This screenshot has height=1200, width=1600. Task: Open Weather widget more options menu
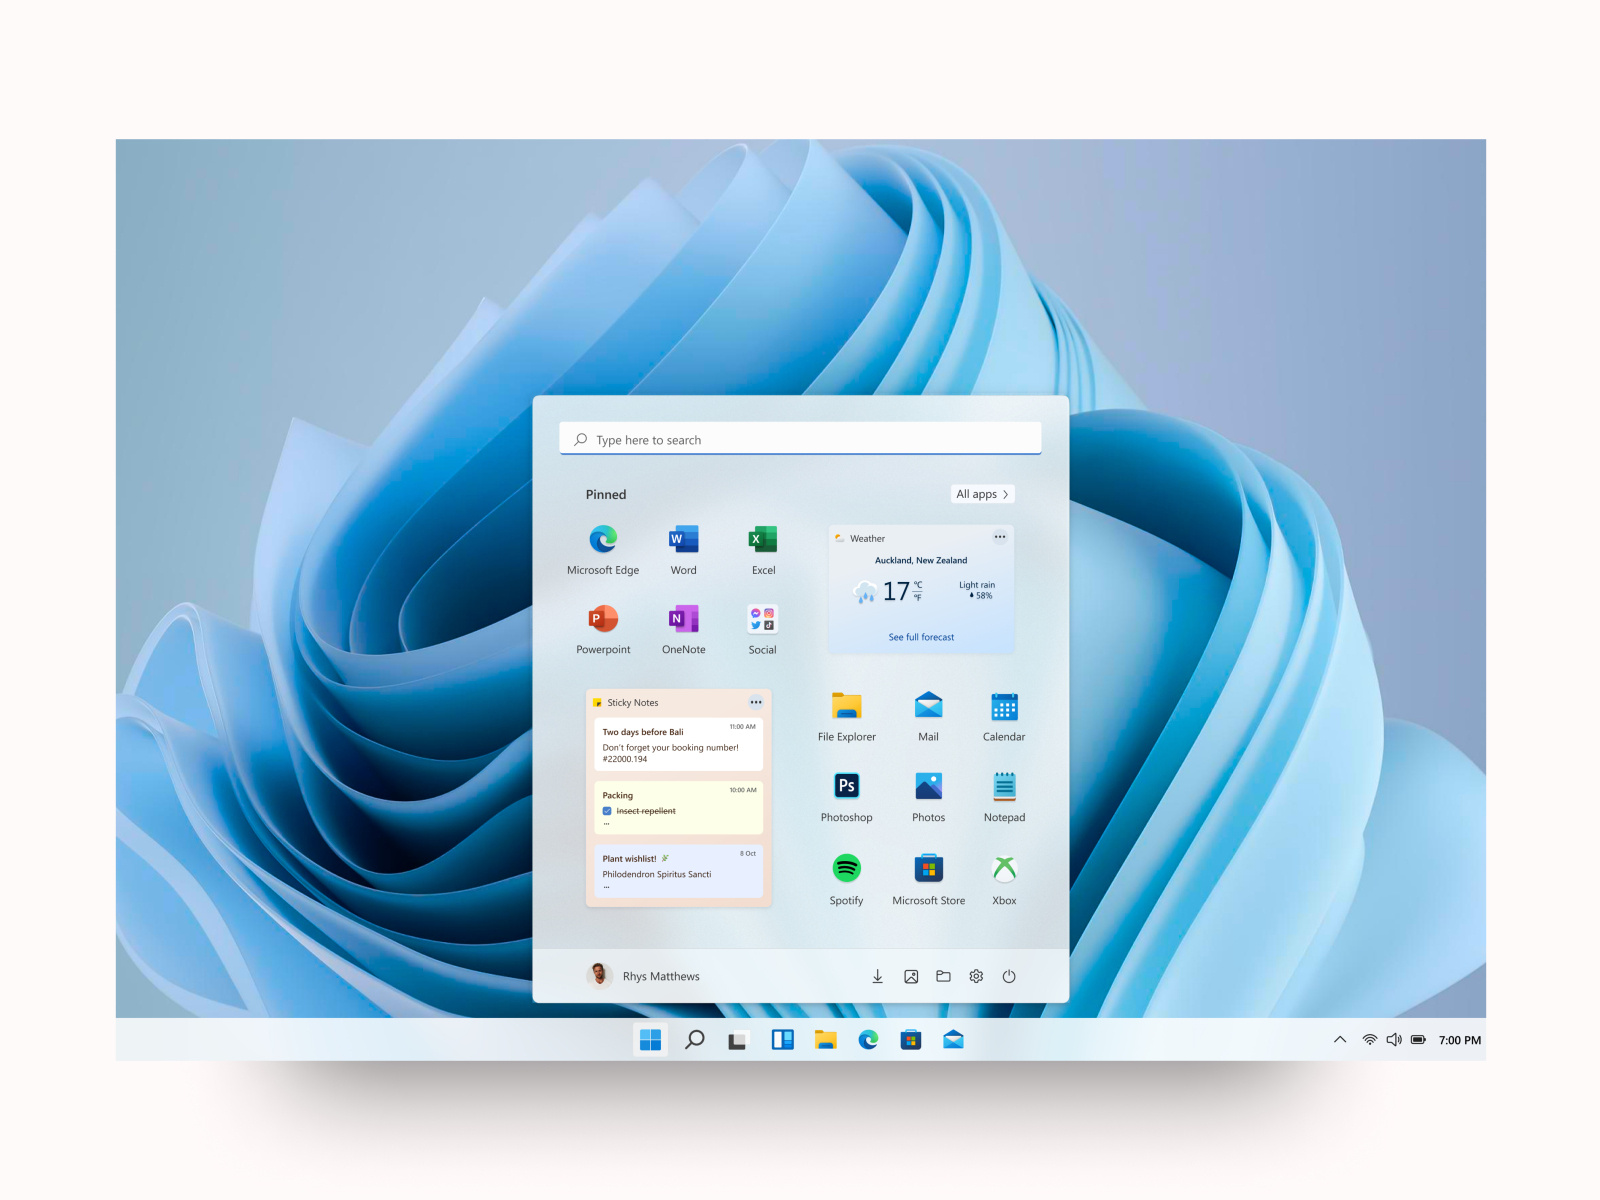tap(1000, 537)
